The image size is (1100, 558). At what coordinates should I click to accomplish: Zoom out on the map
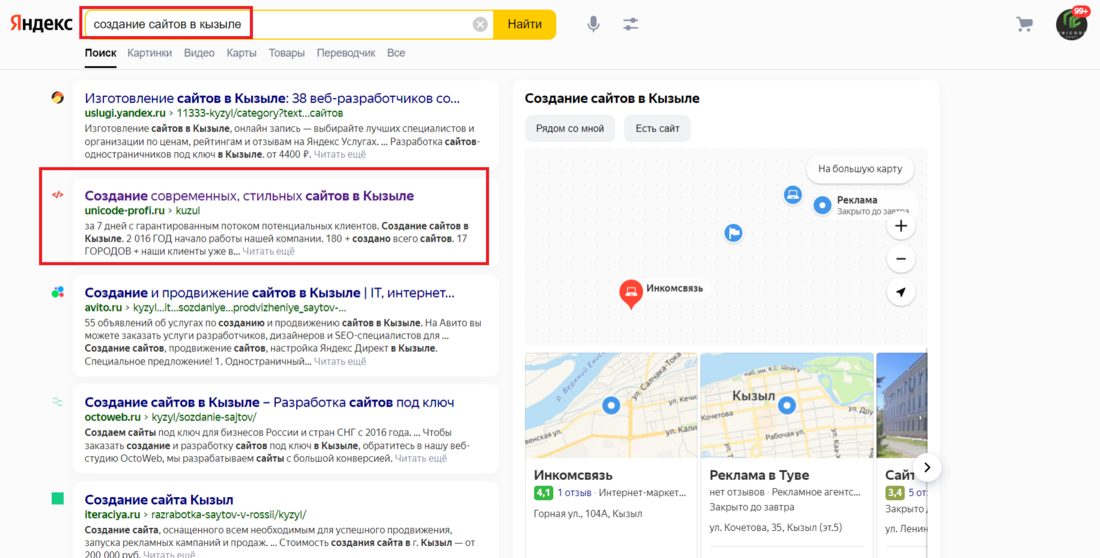[x=901, y=259]
